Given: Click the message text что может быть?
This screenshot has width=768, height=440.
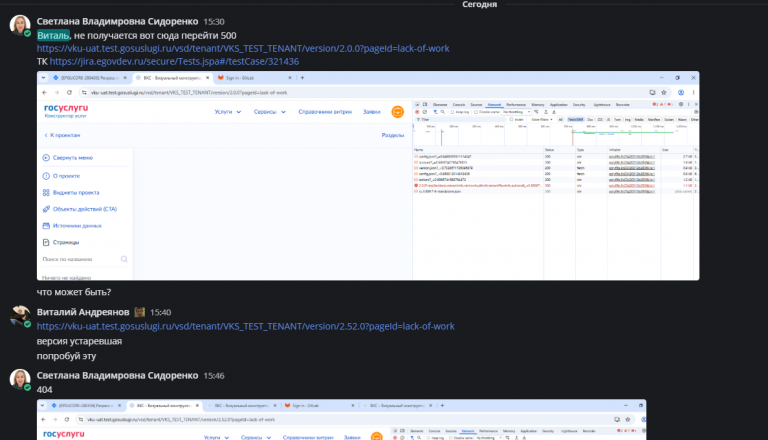Looking at the screenshot, I should point(74,292).
